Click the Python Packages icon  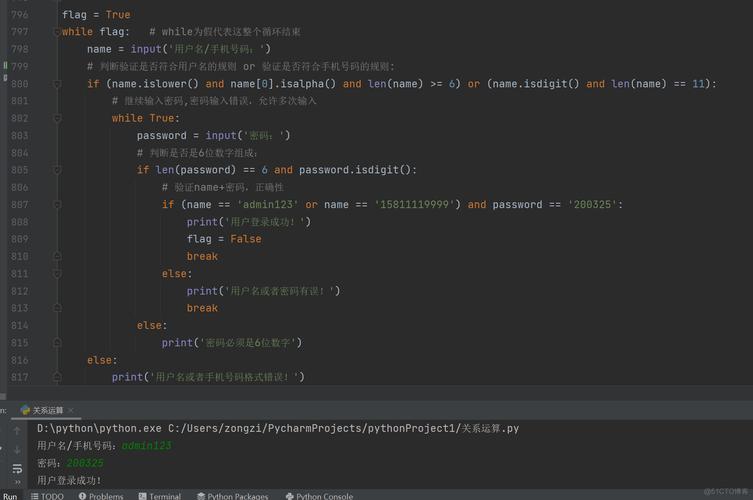coord(201,496)
